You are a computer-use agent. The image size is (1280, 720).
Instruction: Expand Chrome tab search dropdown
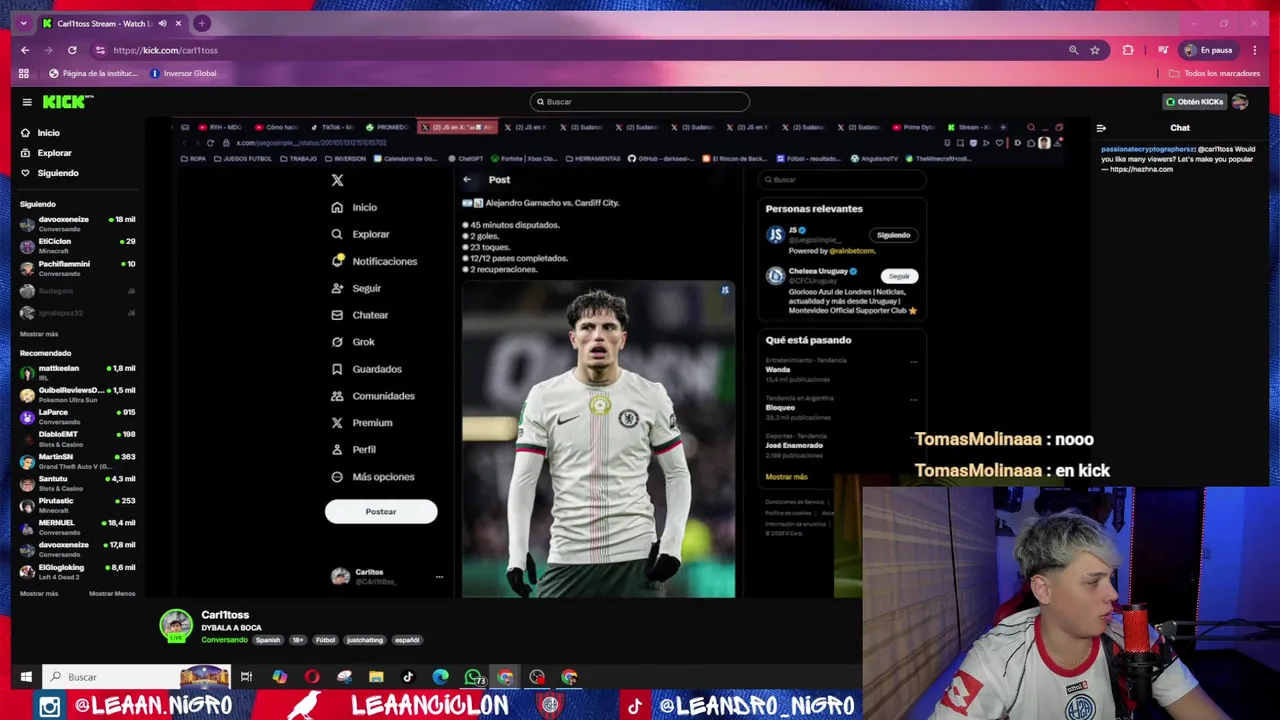(x=23, y=23)
